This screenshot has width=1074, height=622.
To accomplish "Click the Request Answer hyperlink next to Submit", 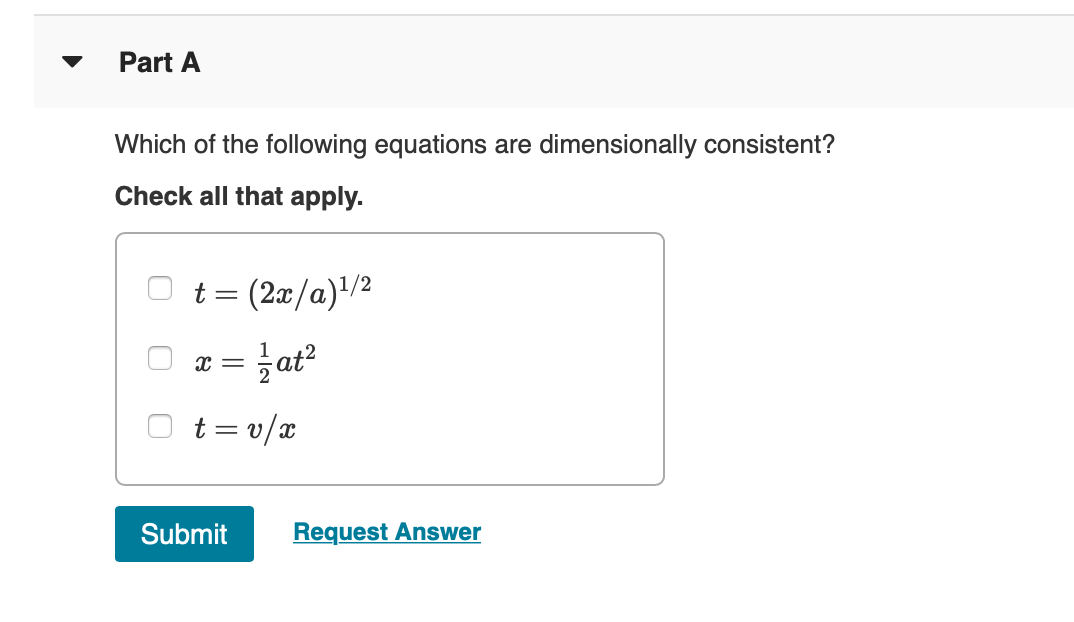I will point(386,532).
